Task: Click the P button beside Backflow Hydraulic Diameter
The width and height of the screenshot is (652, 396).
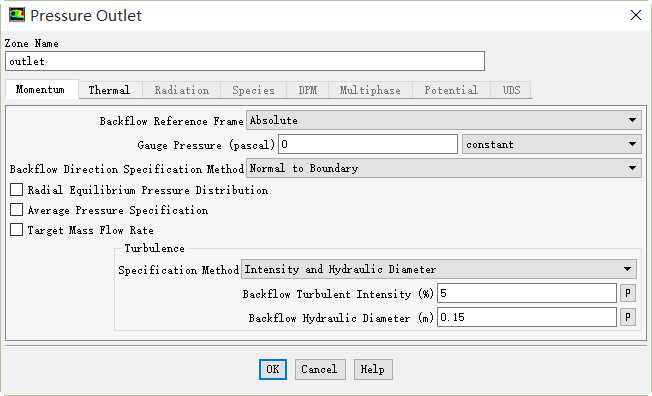Action: (x=628, y=317)
